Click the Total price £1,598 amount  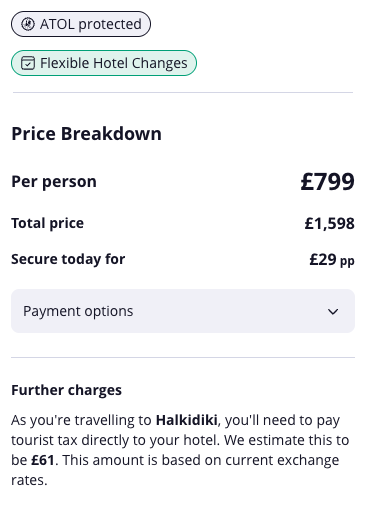click(329, 223)
